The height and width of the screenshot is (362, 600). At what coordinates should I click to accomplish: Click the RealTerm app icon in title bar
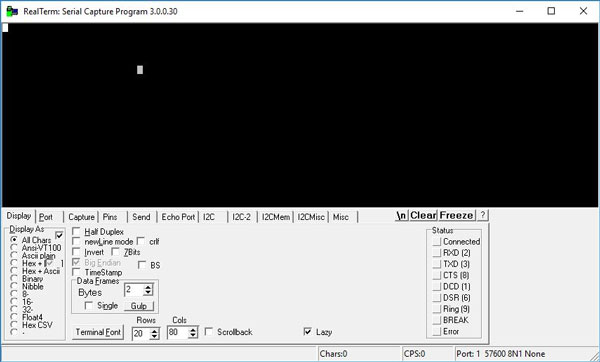(x=12, y=11)
